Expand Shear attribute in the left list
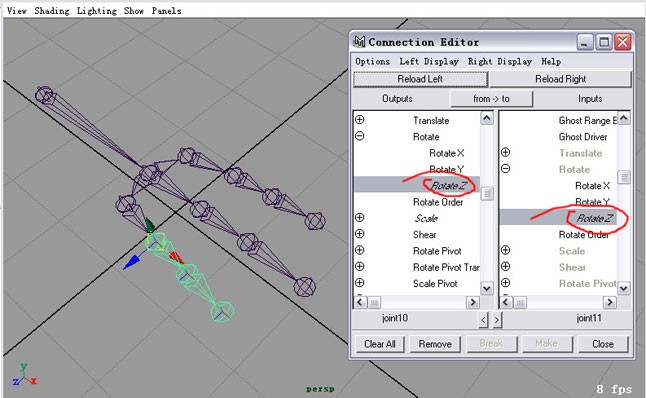Screen dimensions: 646x398 [360, 234]
